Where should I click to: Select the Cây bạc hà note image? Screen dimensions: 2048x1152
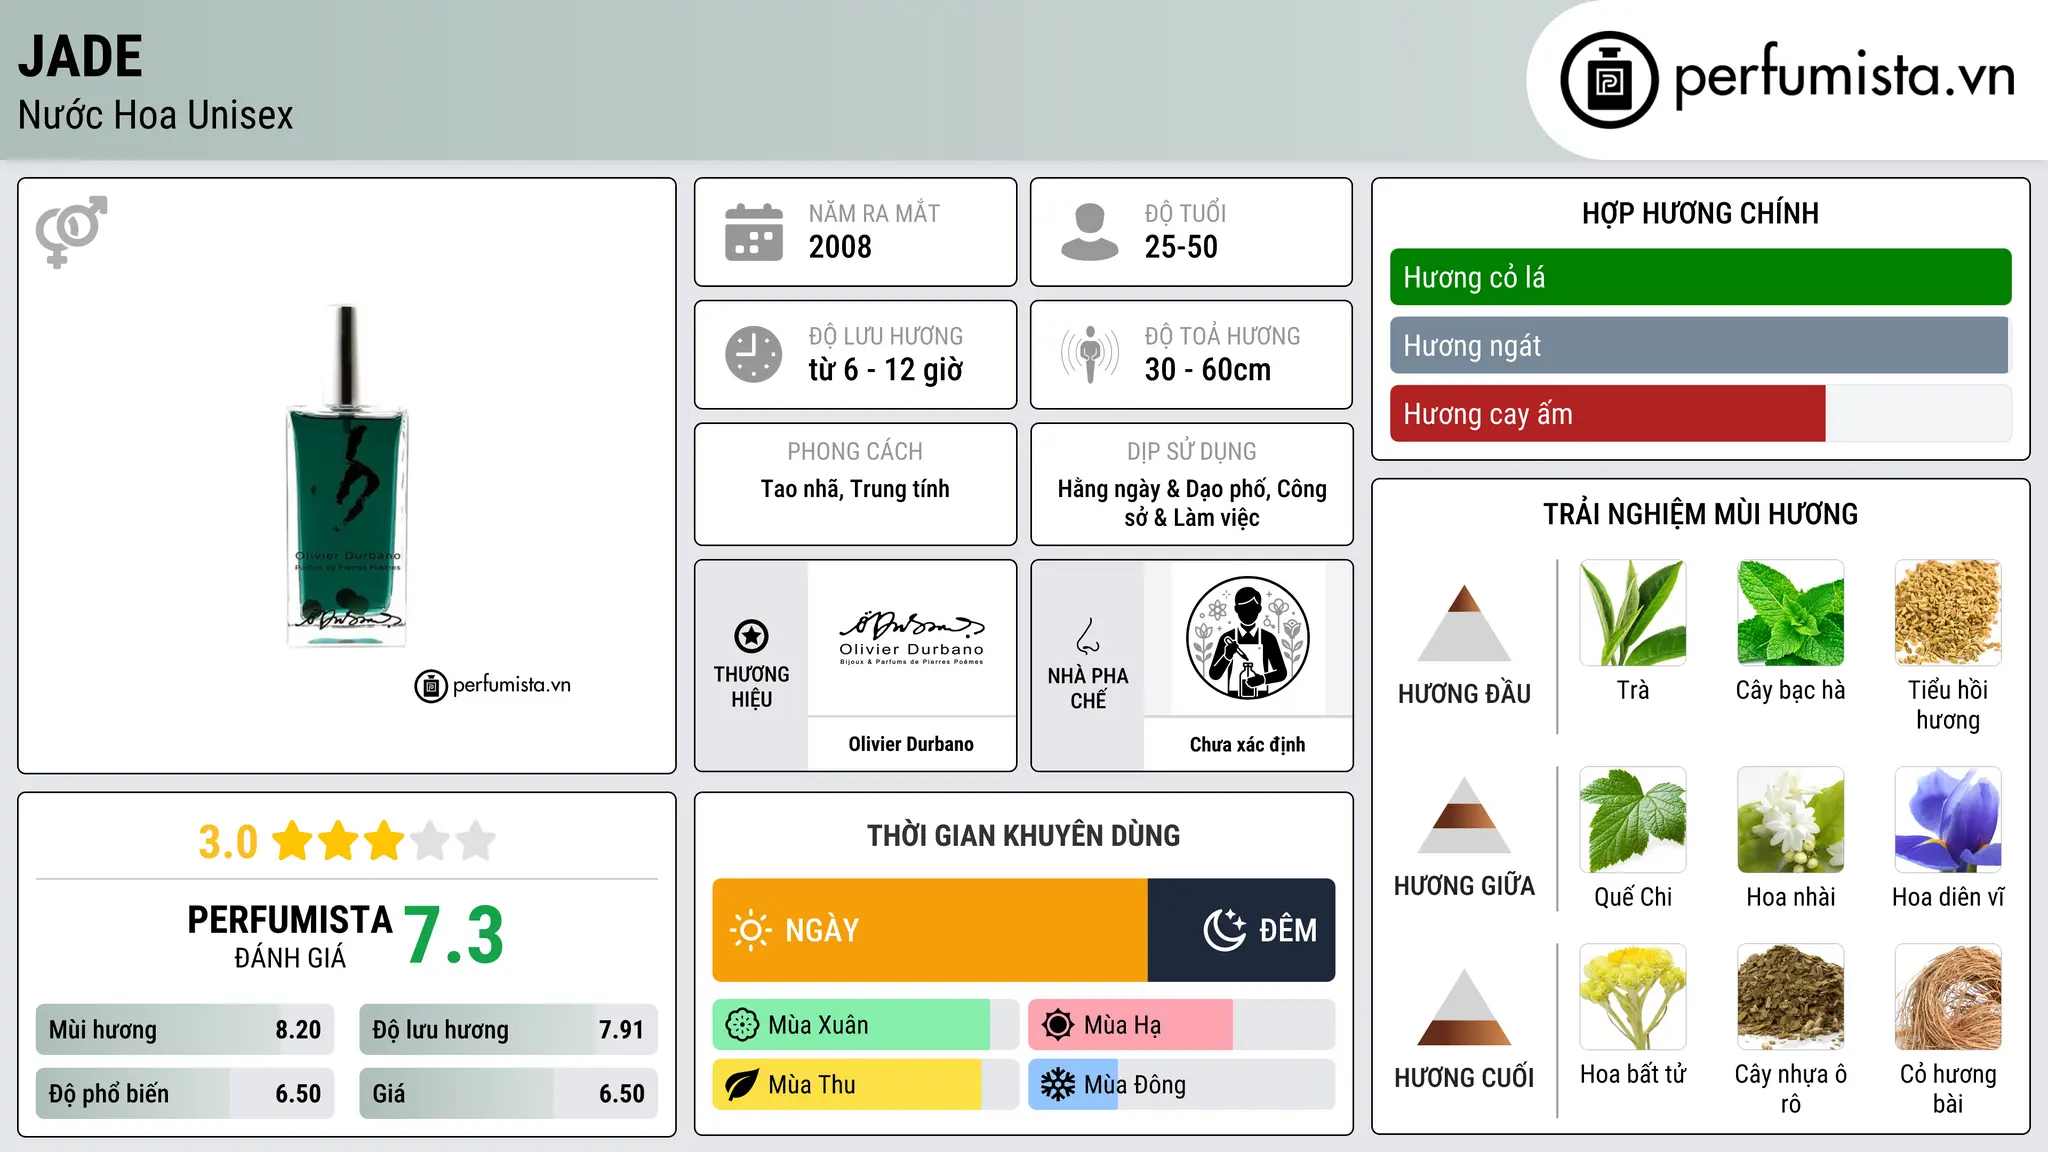coord(1790,613)
